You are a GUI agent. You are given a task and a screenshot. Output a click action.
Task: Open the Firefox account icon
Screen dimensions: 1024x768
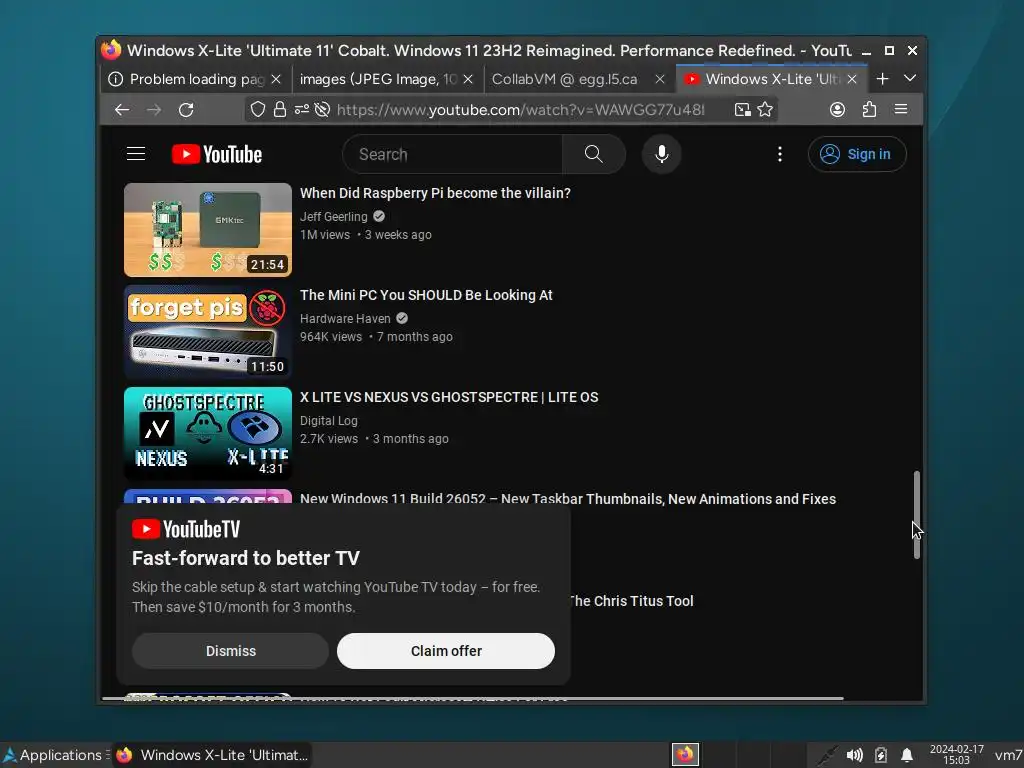(x=837, y=110)
